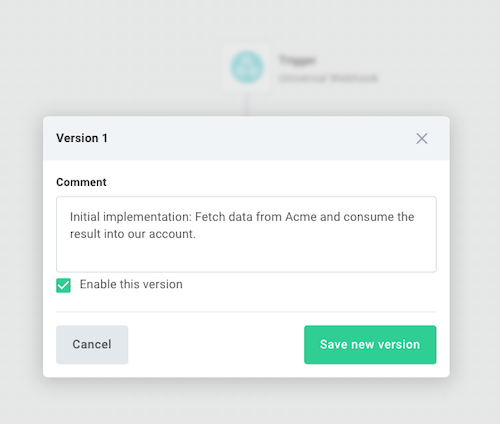Click the blurred Universal Webhook subtitle

coord(328,78)
